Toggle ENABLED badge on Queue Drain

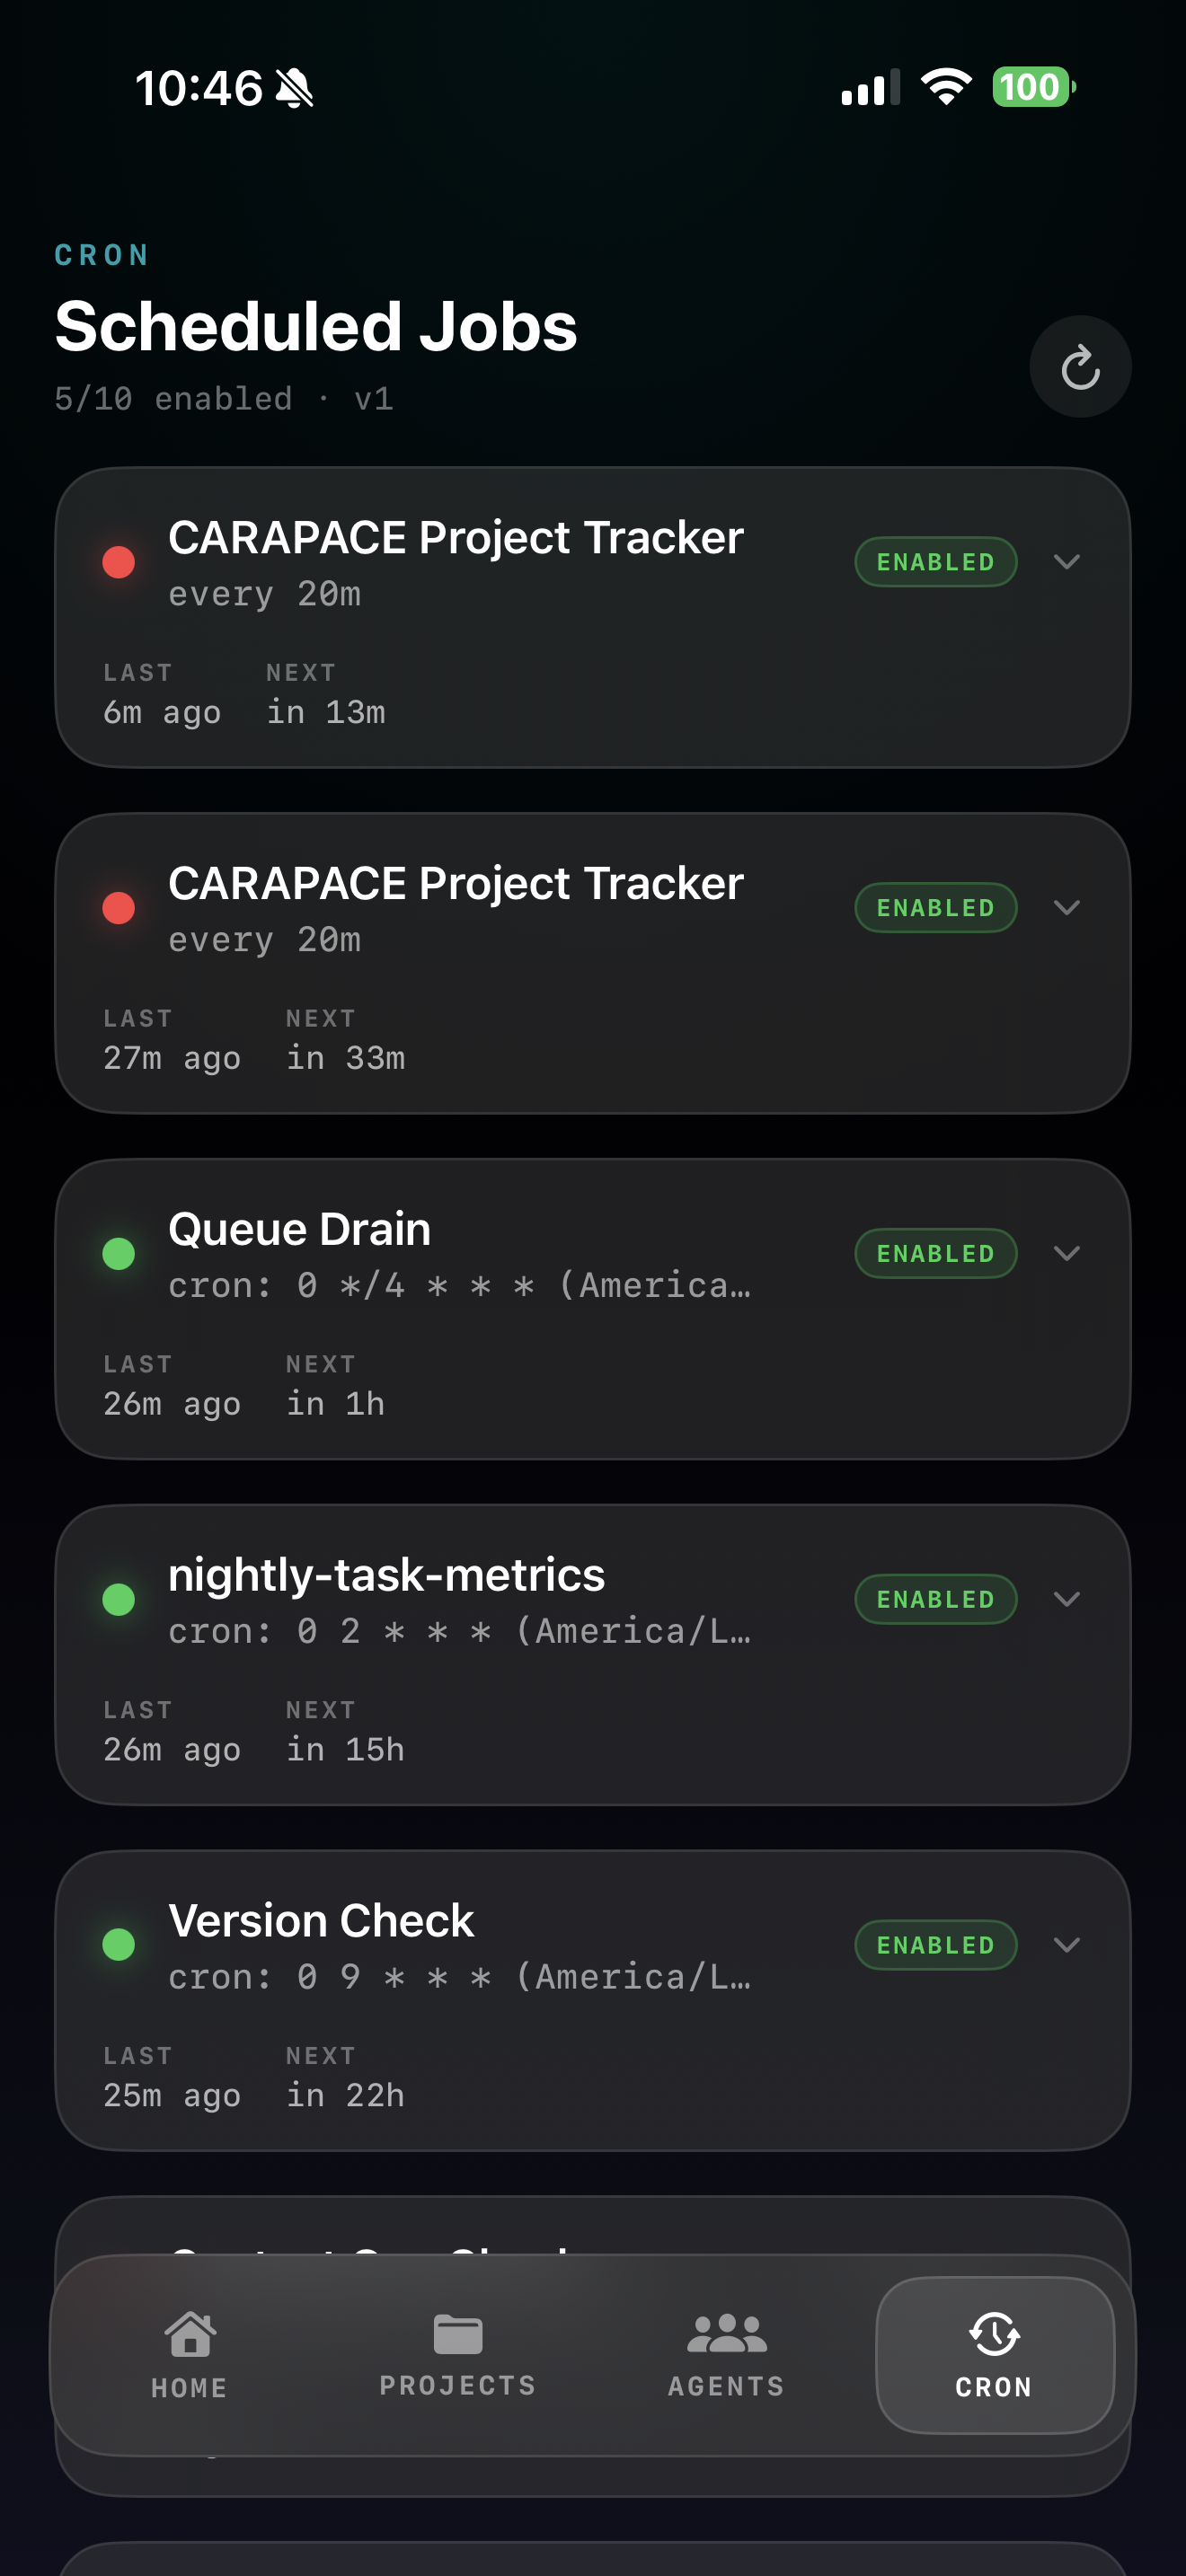coord(935,1253)
